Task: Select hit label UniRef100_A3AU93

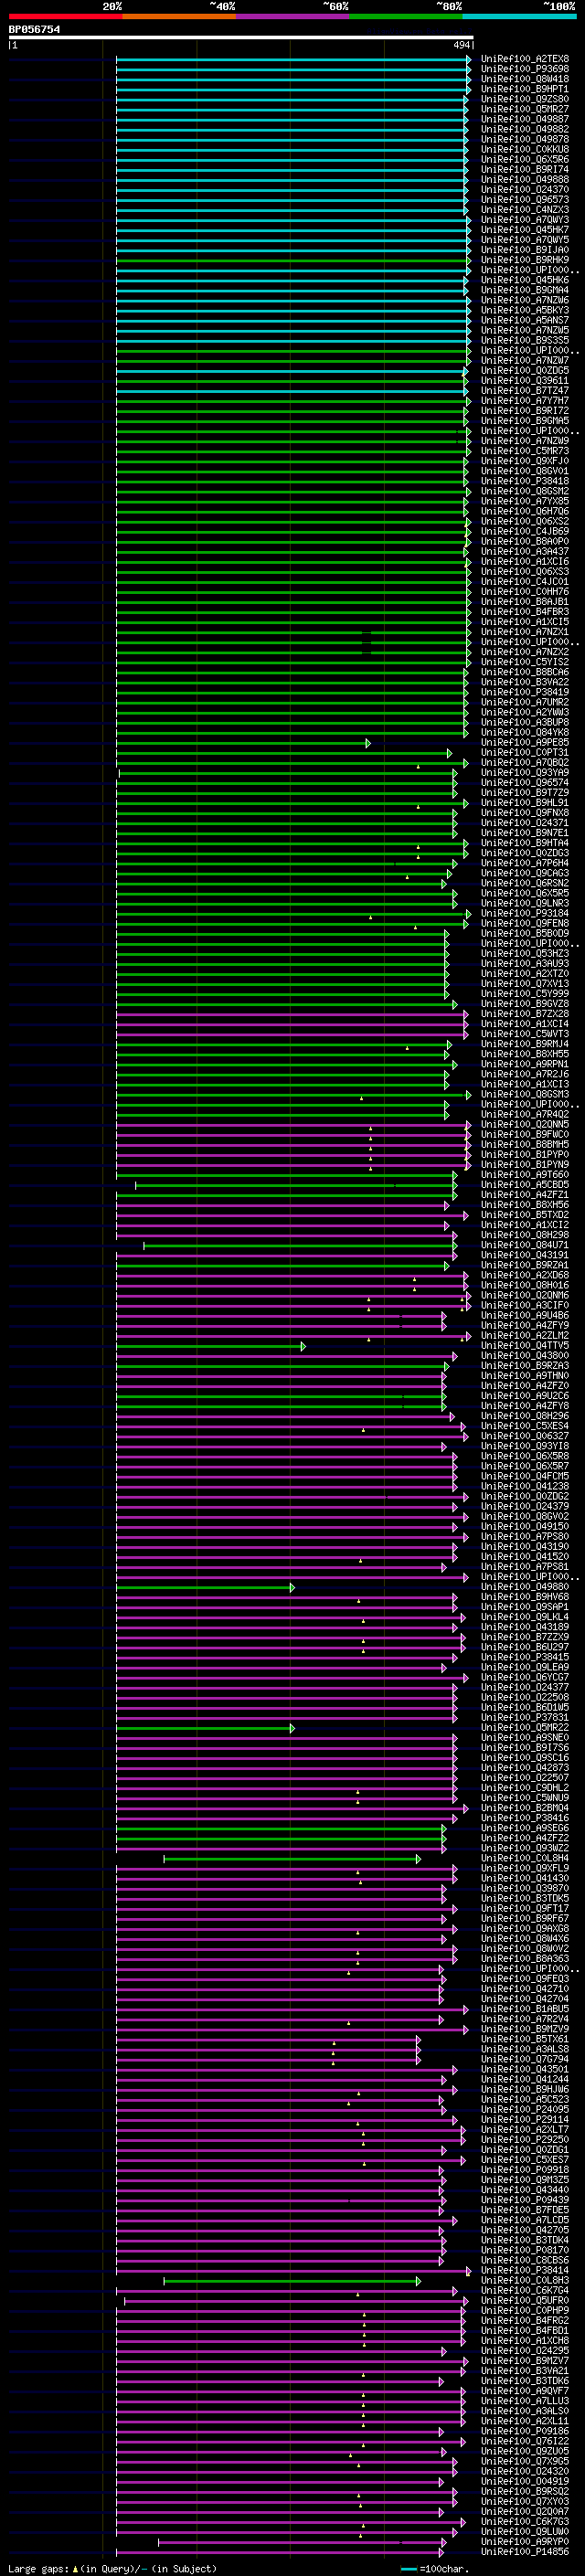Action: [524, 964]
